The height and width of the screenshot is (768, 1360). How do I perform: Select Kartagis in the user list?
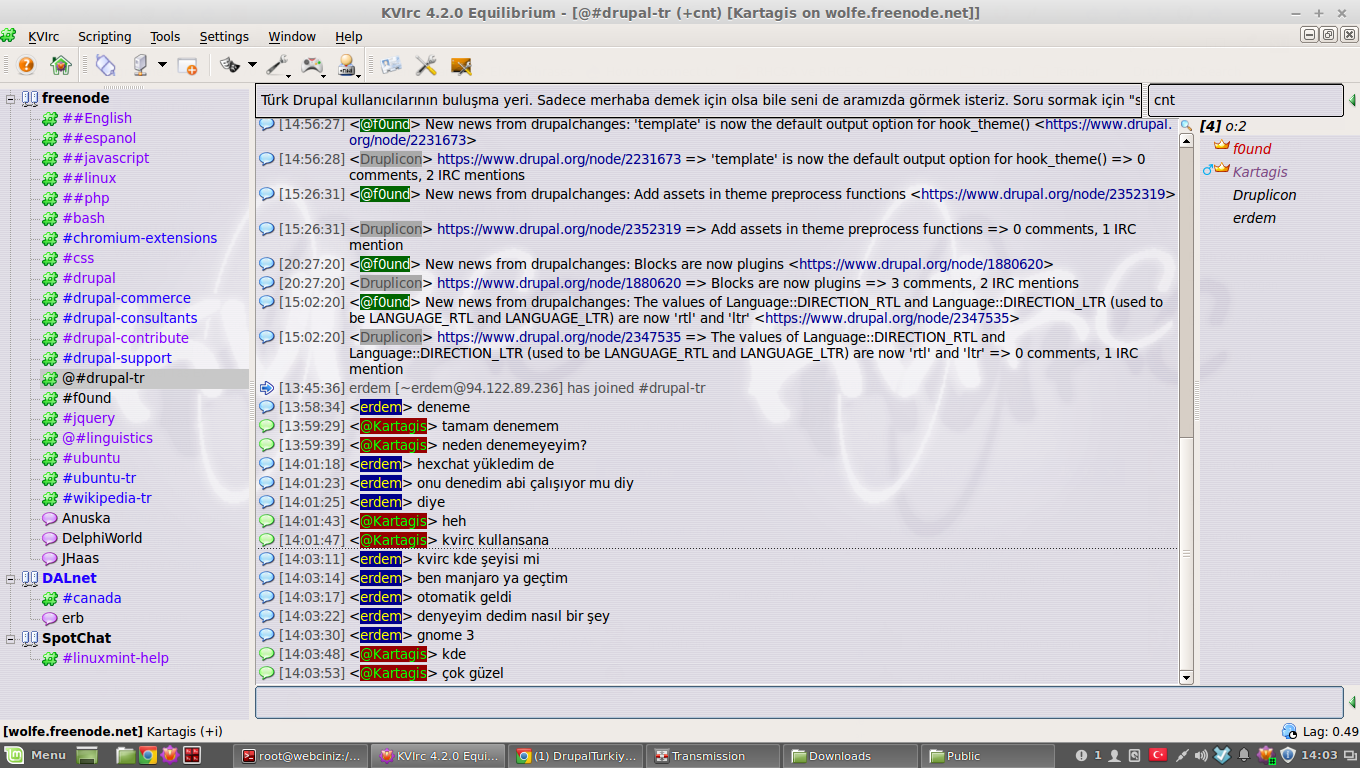point(1260,172)
